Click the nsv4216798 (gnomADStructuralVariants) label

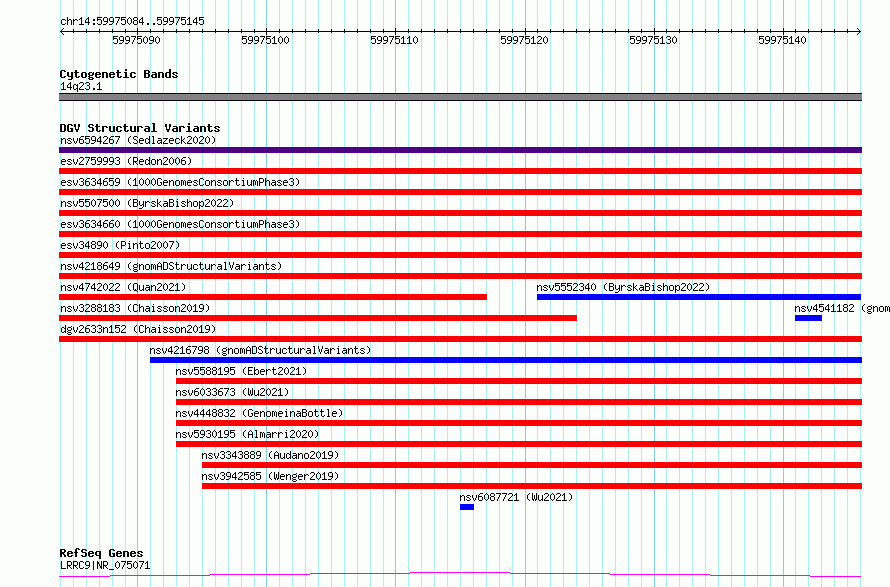coord(260,350)
